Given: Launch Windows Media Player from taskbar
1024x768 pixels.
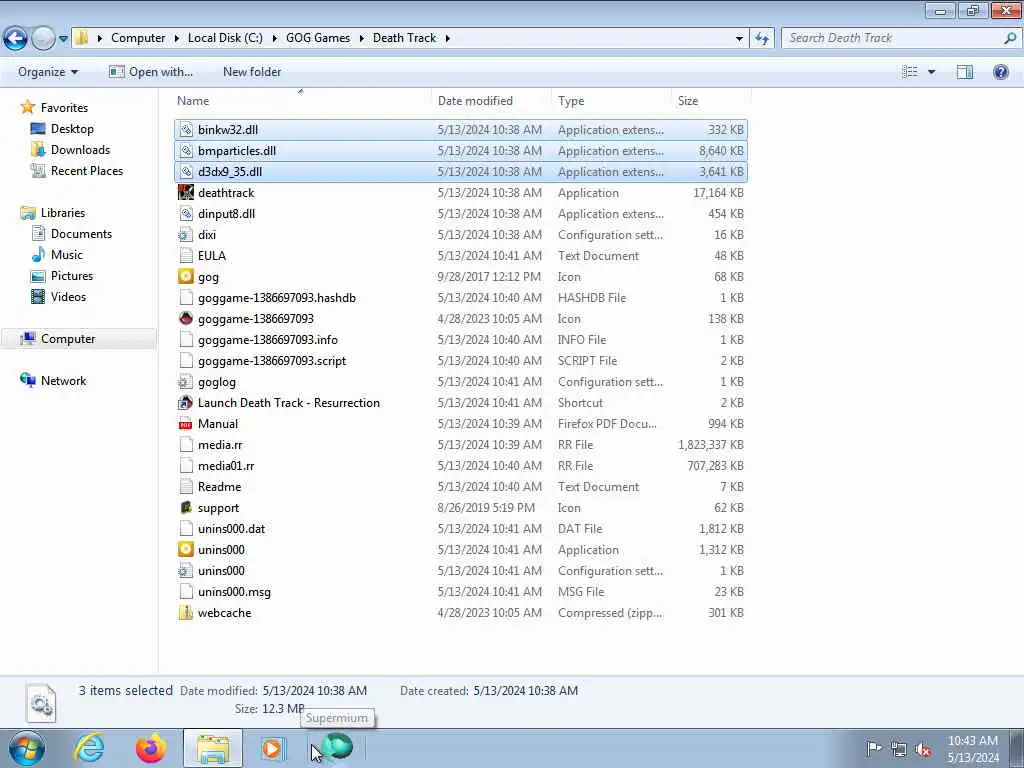Looking at the screenshot, I should click(272, 748).
